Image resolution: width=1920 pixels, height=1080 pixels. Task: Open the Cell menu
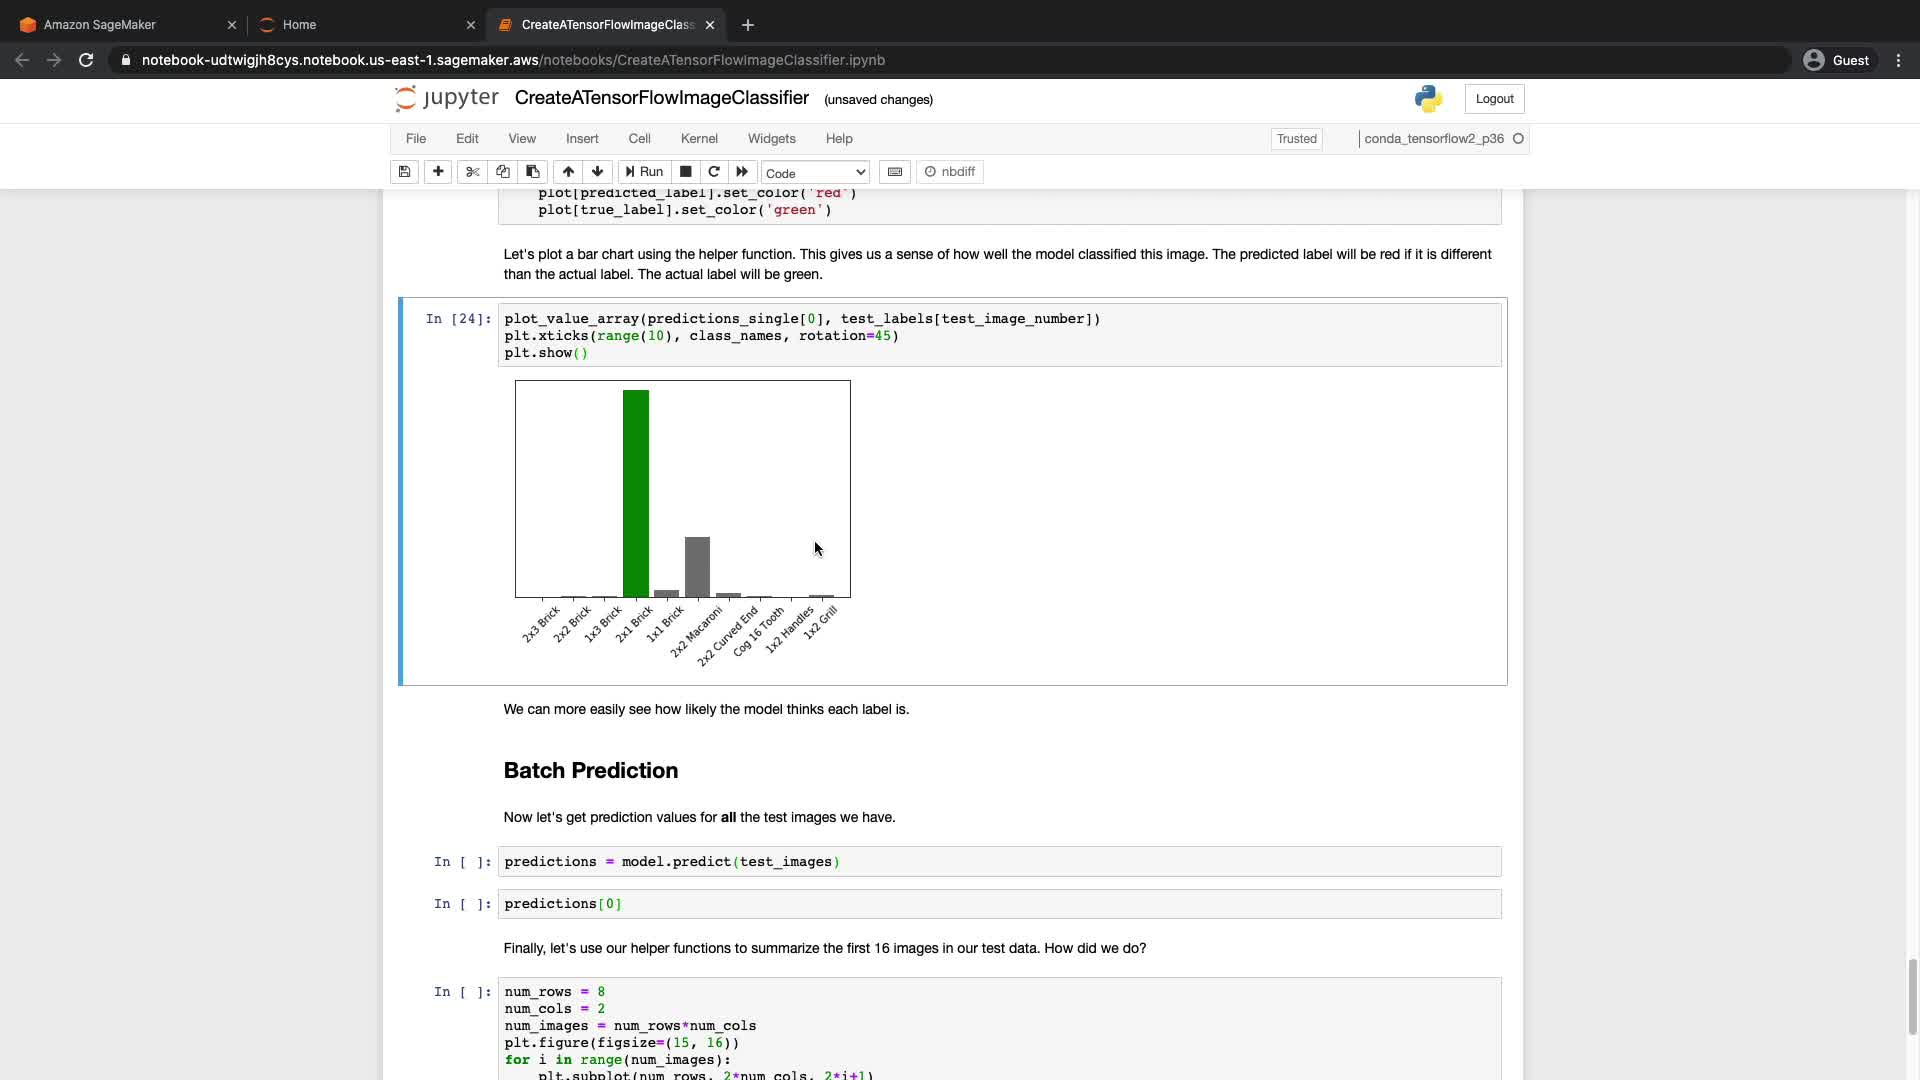(639, 139)
